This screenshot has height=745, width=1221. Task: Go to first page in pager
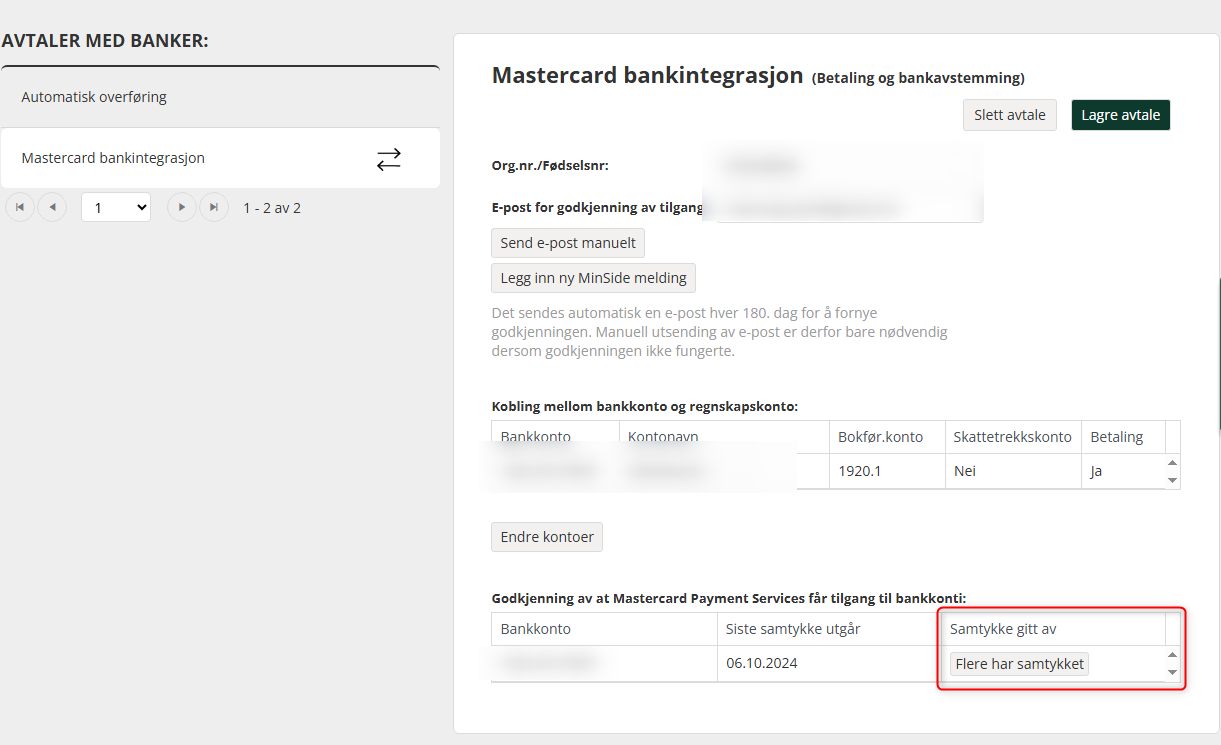pyautogui.click(x=20, y=207)
